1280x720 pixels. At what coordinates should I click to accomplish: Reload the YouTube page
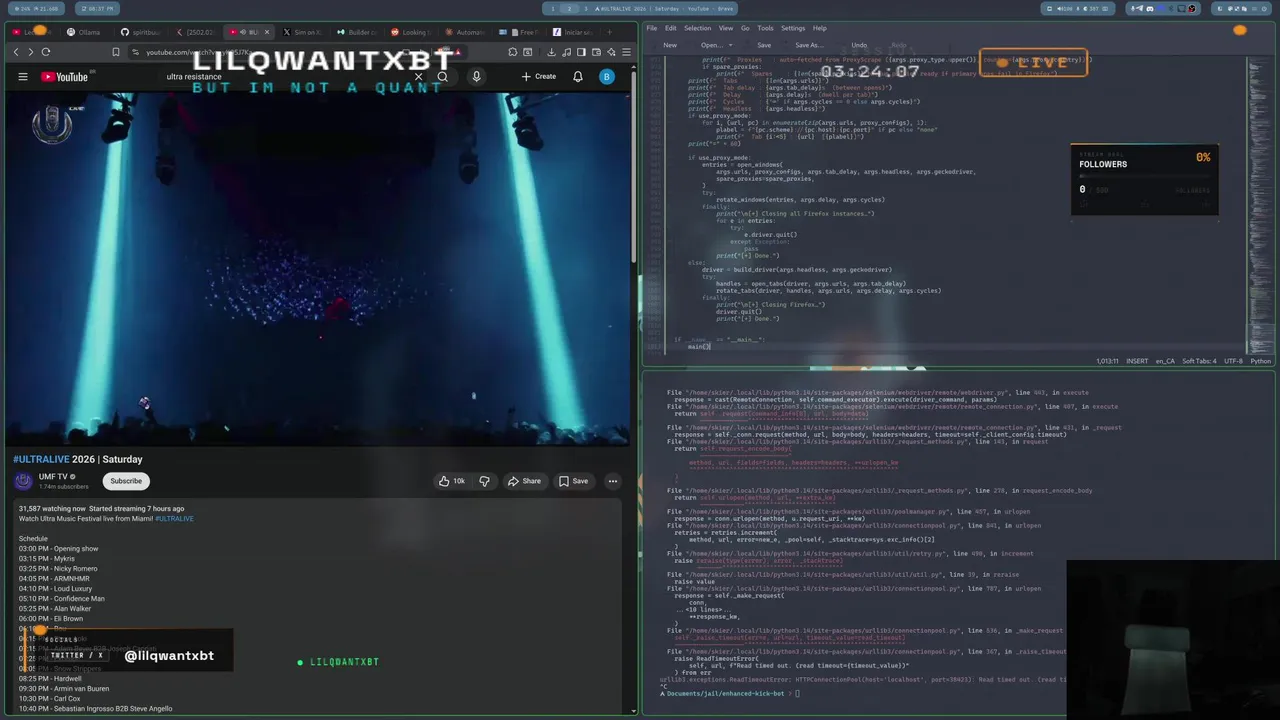(x=46, y=52)
